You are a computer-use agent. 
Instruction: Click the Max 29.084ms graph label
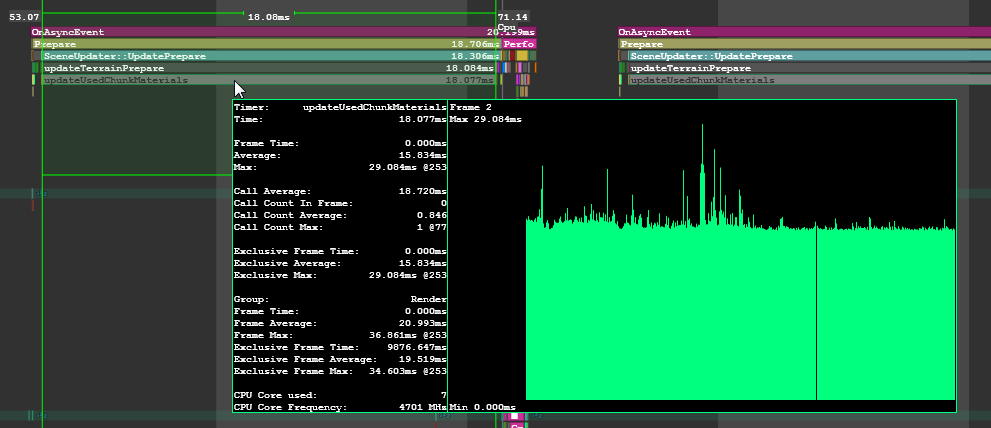[486, 119]
